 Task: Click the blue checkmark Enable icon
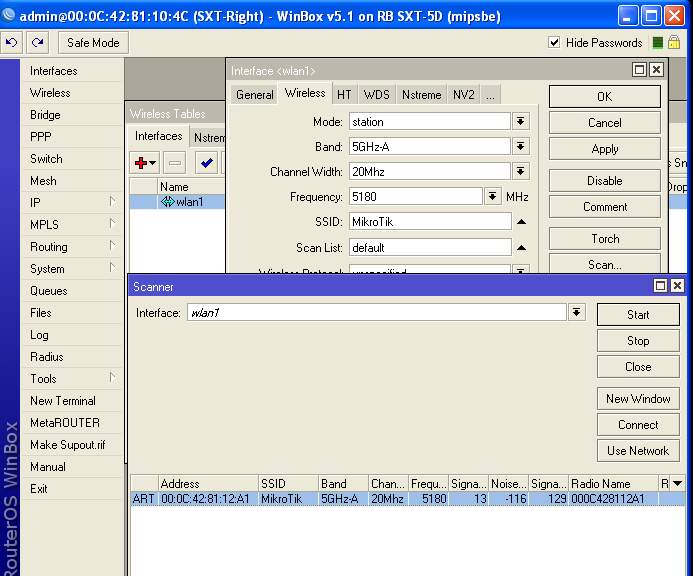[206, 163]
